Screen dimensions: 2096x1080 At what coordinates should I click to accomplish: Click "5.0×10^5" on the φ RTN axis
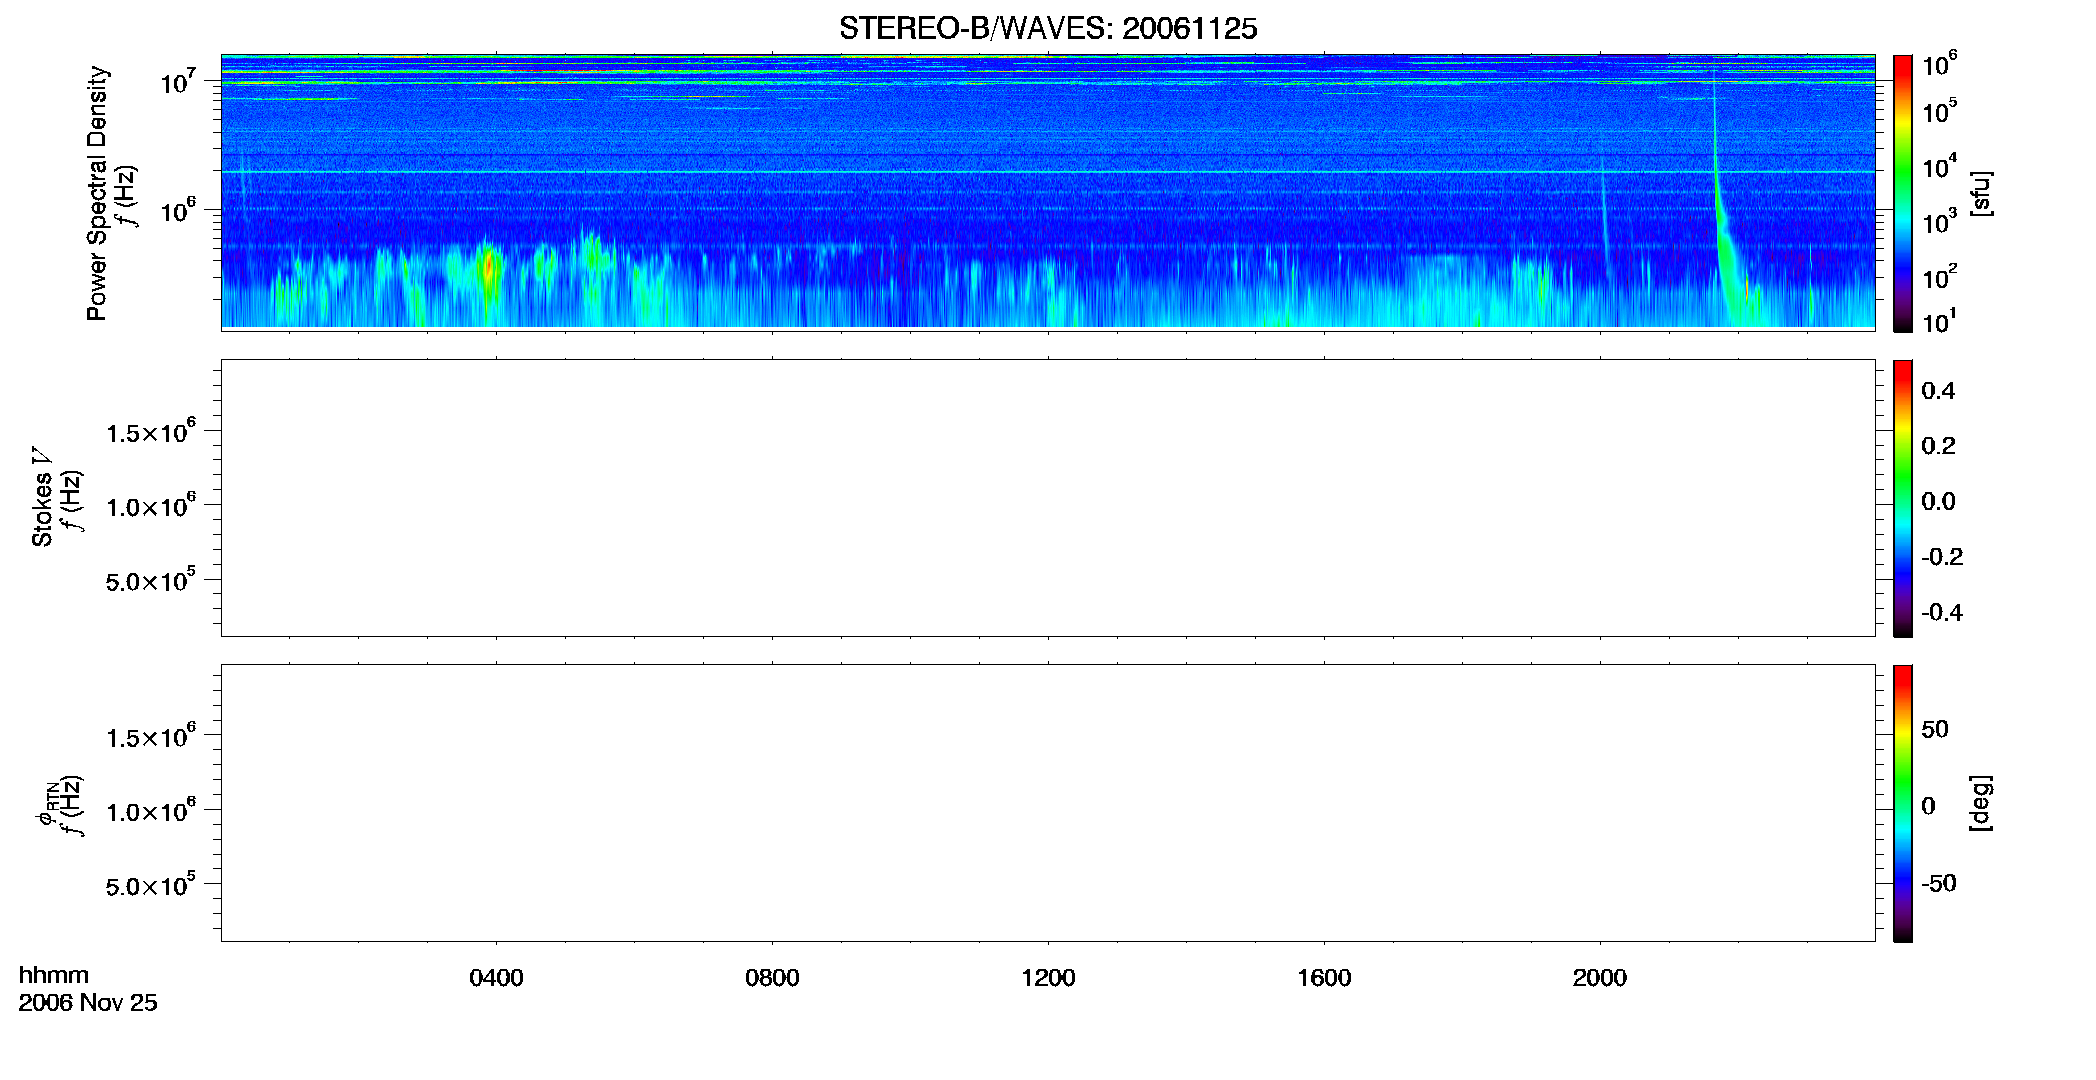pos(151,885)
